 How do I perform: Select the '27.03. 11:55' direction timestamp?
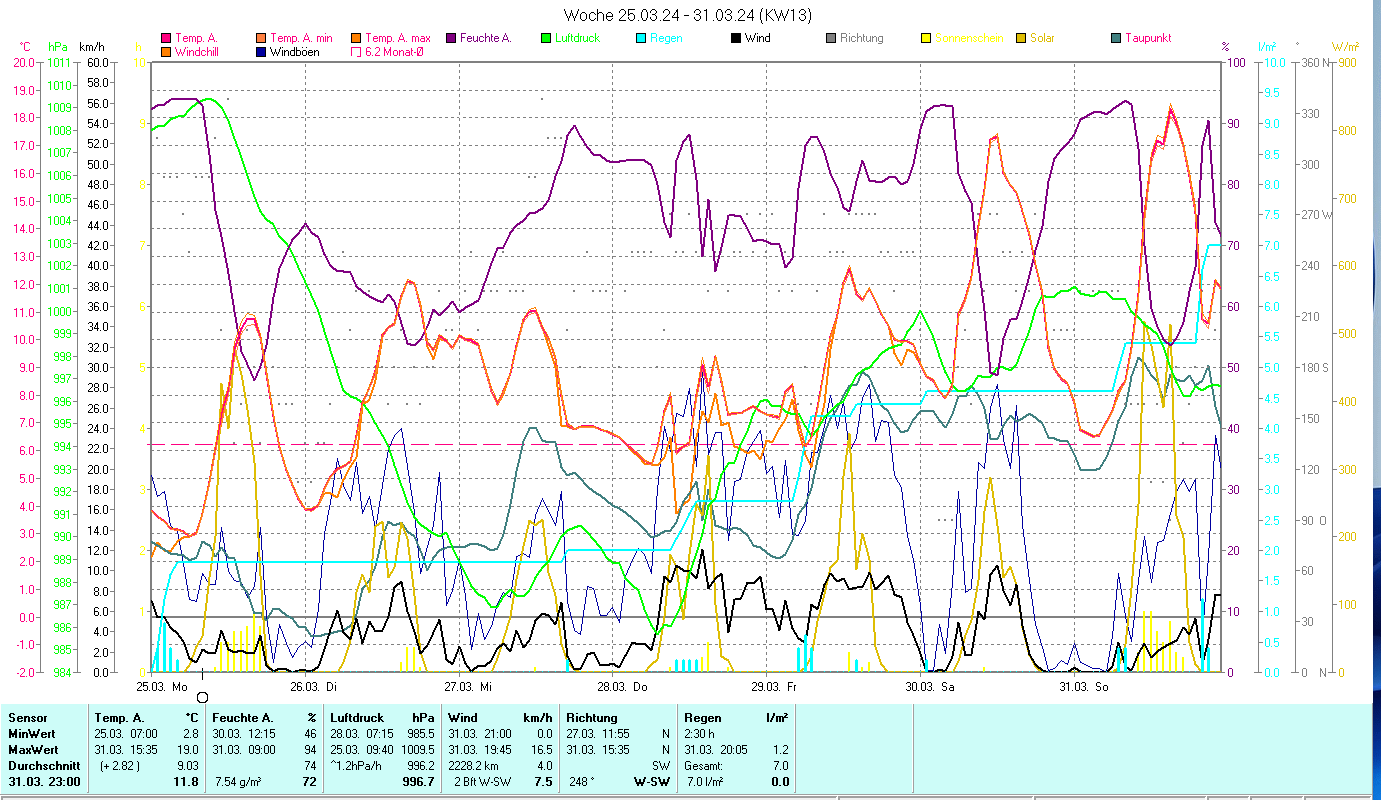click(599, 734)
